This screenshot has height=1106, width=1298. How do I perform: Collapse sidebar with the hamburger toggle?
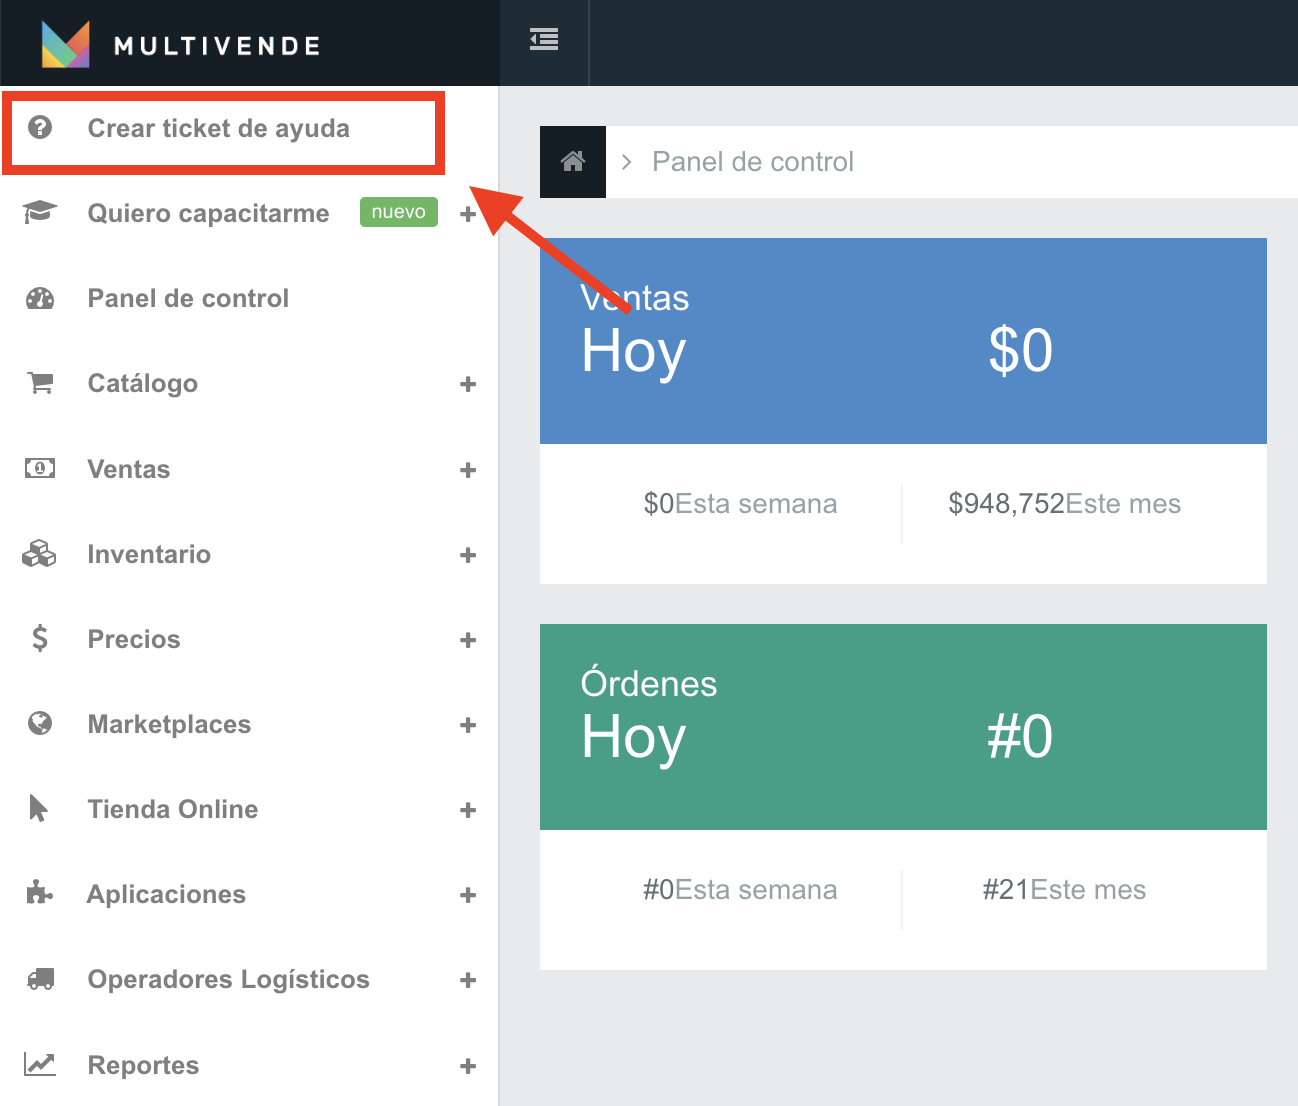tap(544, 40)
